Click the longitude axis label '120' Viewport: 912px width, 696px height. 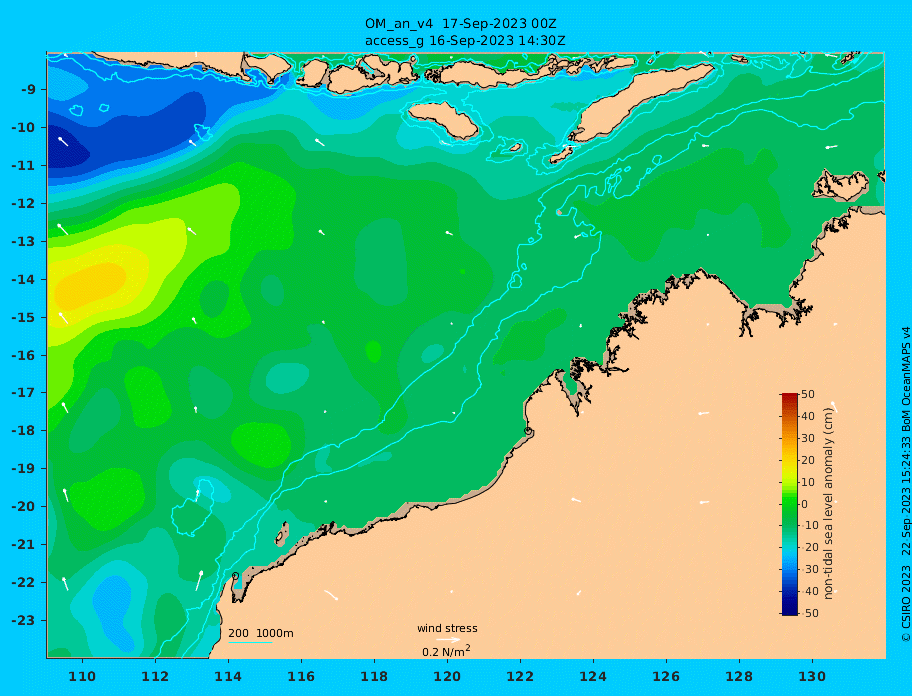tap(447, 676)
